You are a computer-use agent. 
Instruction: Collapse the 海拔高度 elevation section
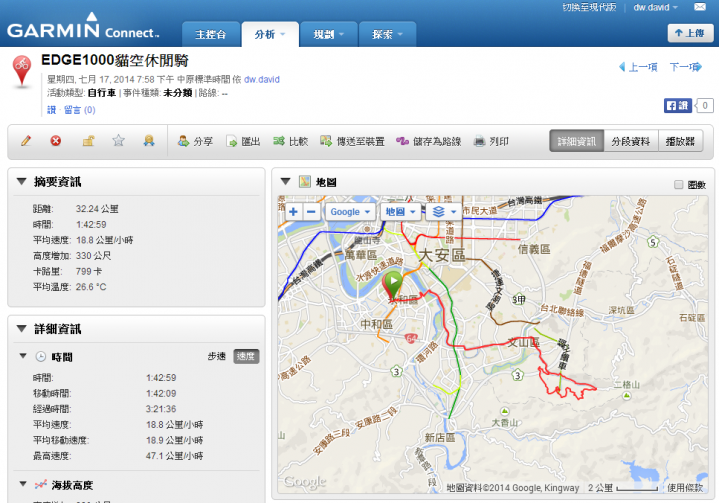(22, 484)
